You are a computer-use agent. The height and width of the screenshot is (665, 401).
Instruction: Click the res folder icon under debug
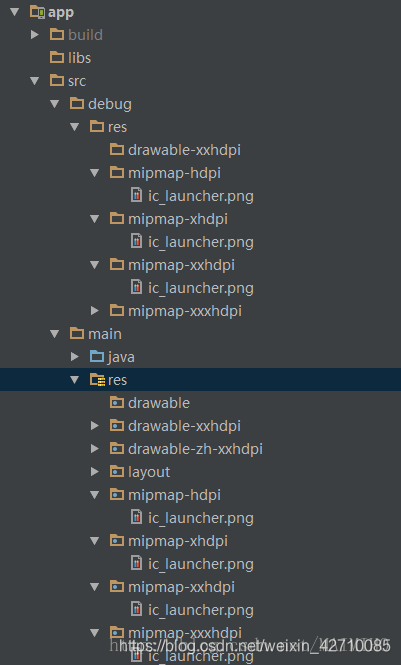point(97,126)
